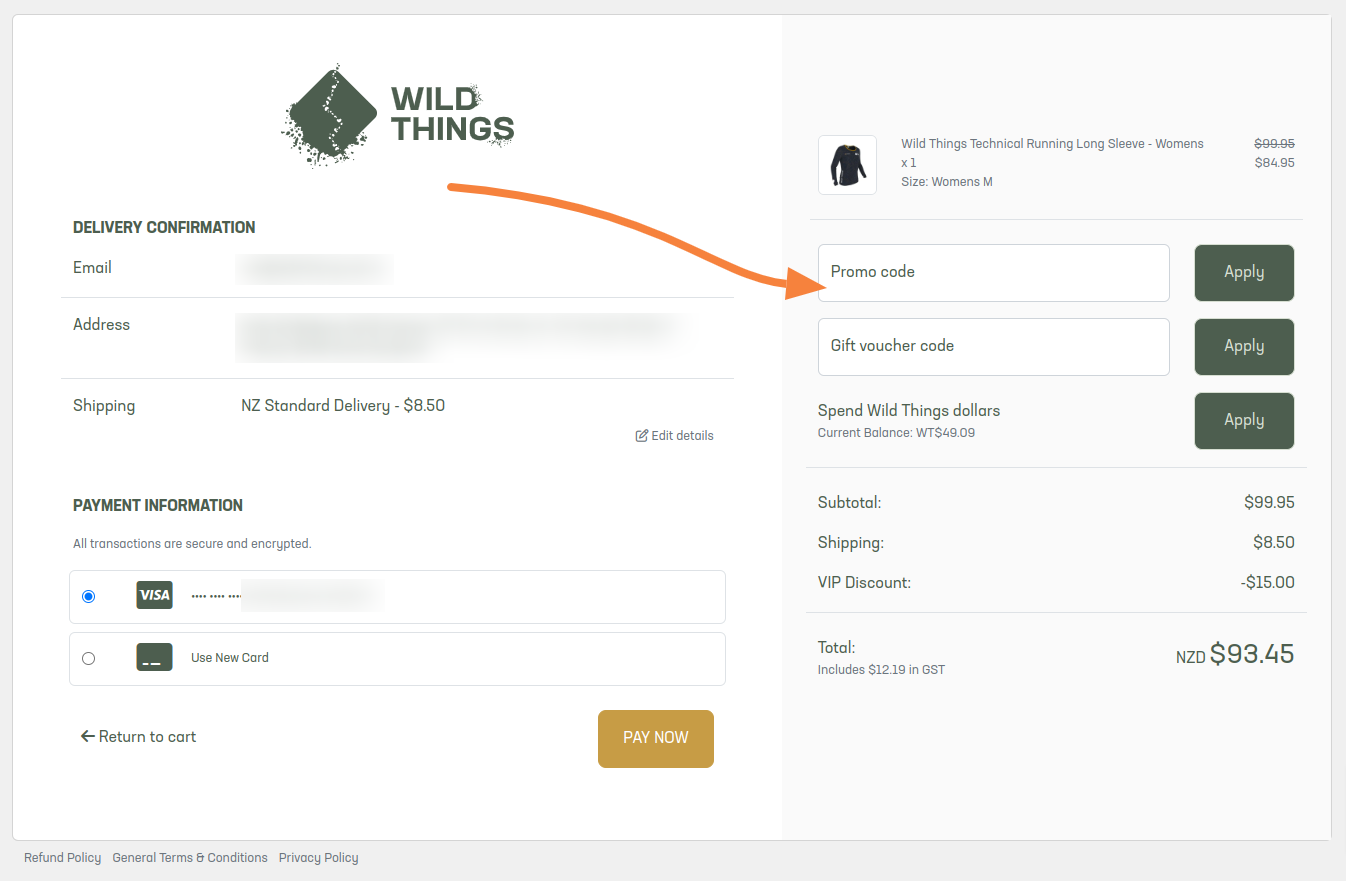Screen dimensions: 1346x881
Task: Click the Promo code input field
Action: tap(993, 273)
